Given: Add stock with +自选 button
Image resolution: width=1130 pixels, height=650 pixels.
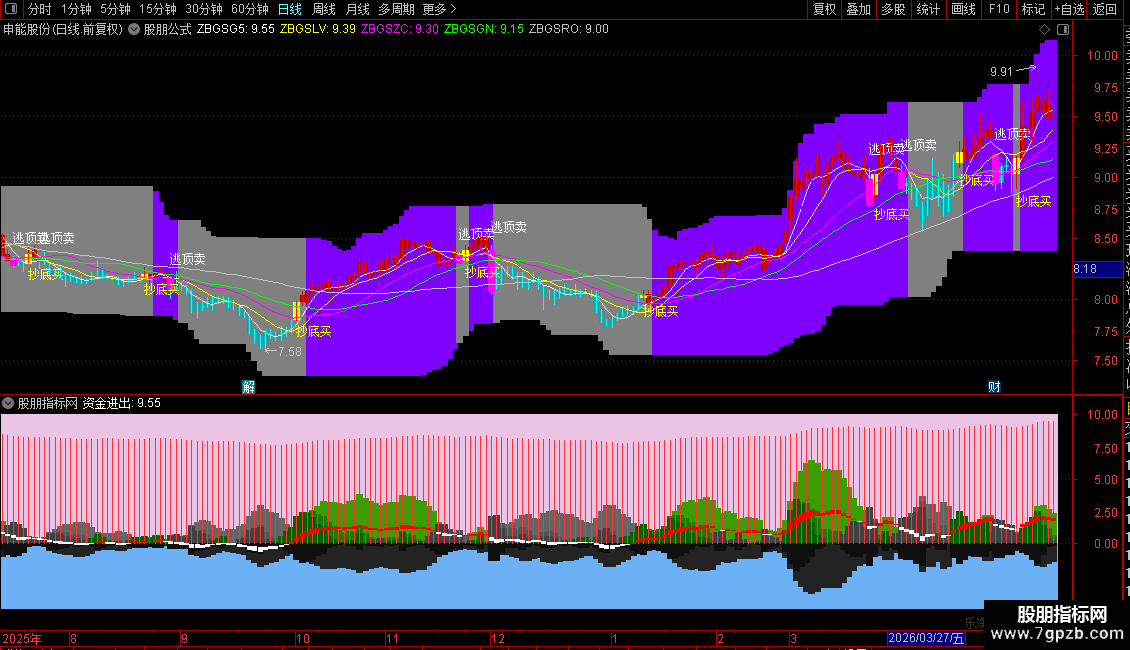Looking at the screenshot, I should [1069, 9].
